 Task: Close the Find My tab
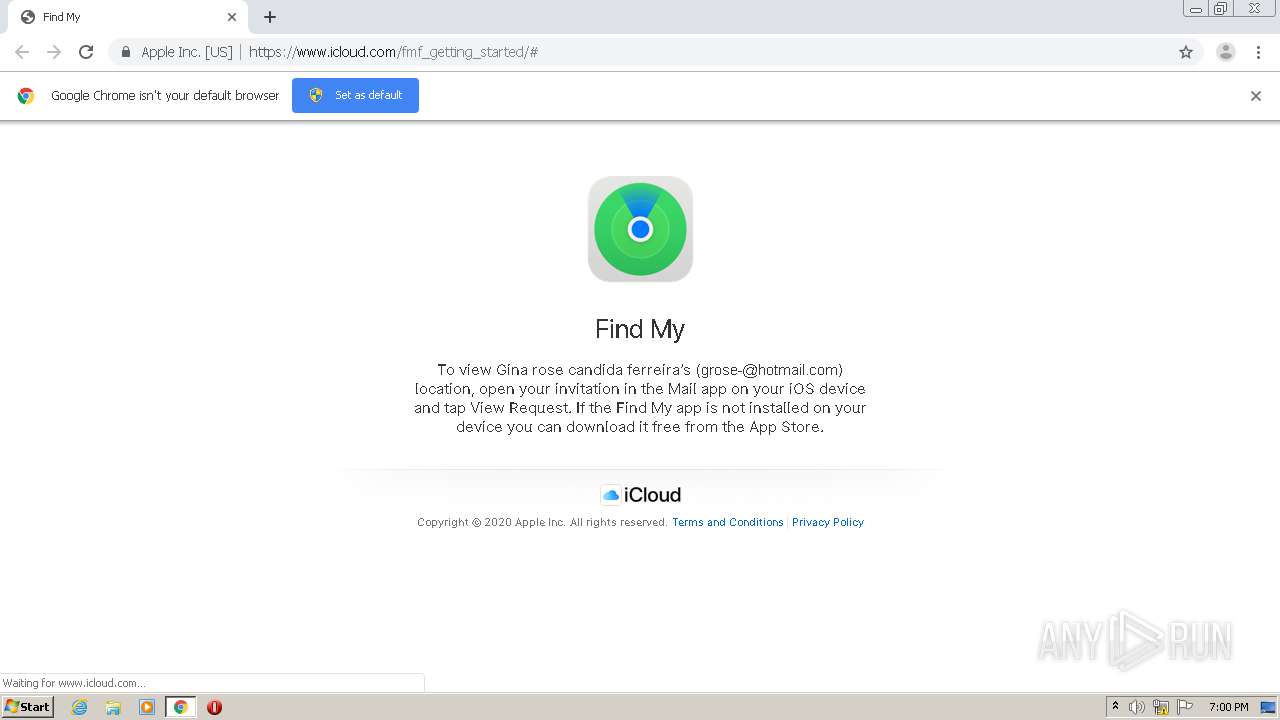[x=232, y=17]
